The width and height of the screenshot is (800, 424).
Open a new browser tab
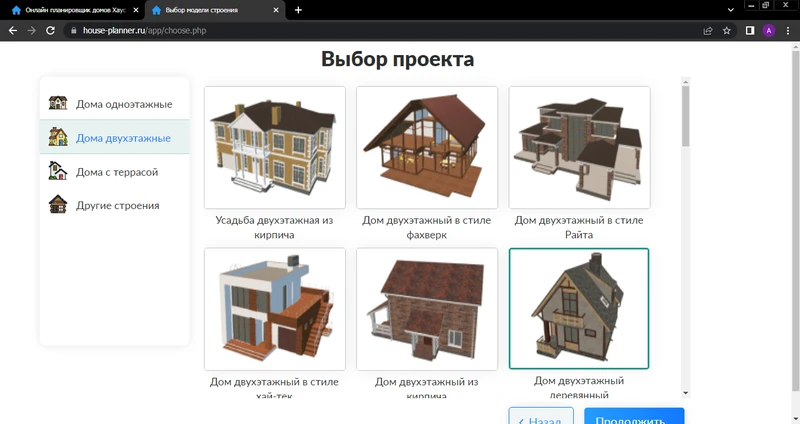(x=298, y=10)
